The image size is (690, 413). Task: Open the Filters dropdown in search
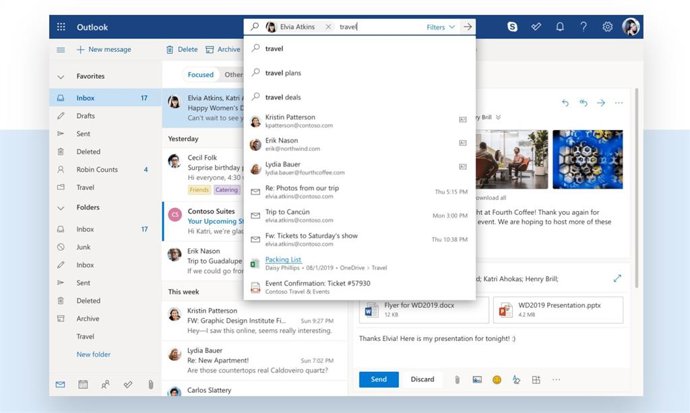point(440,27)
